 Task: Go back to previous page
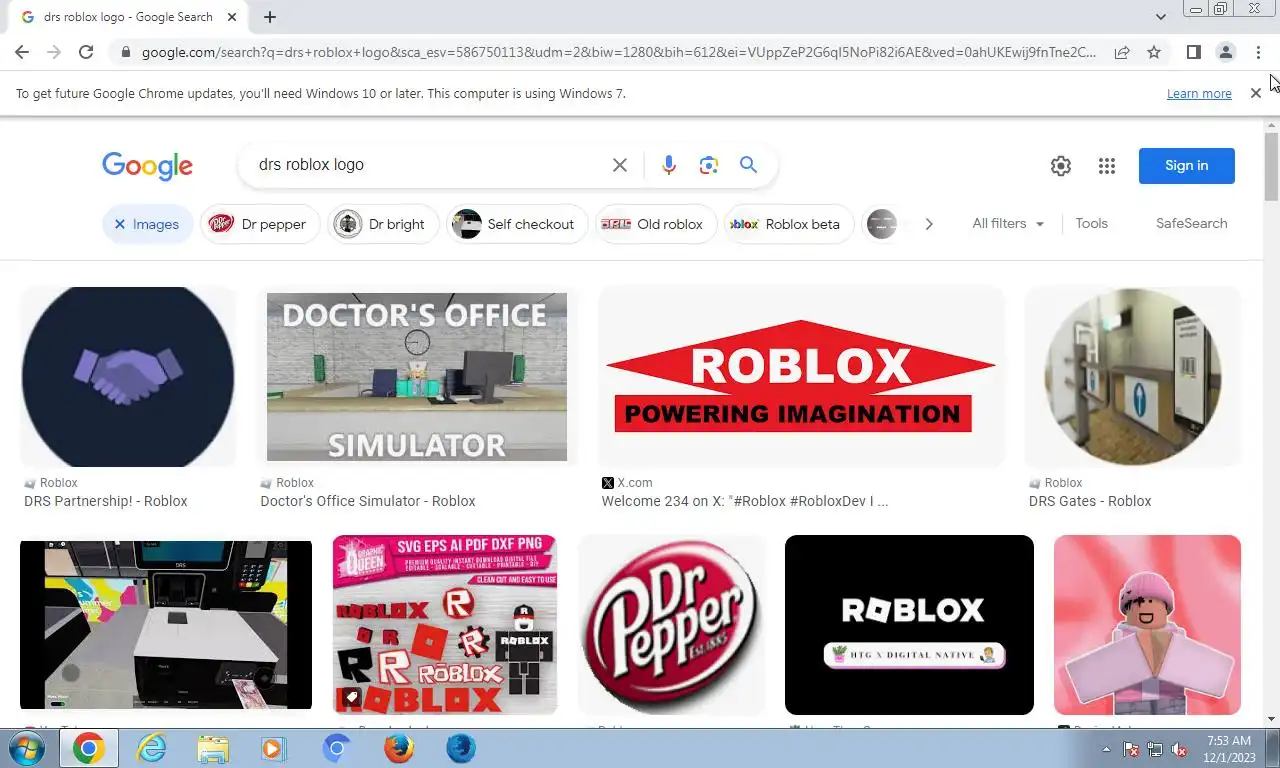click(x=22, y=52)
